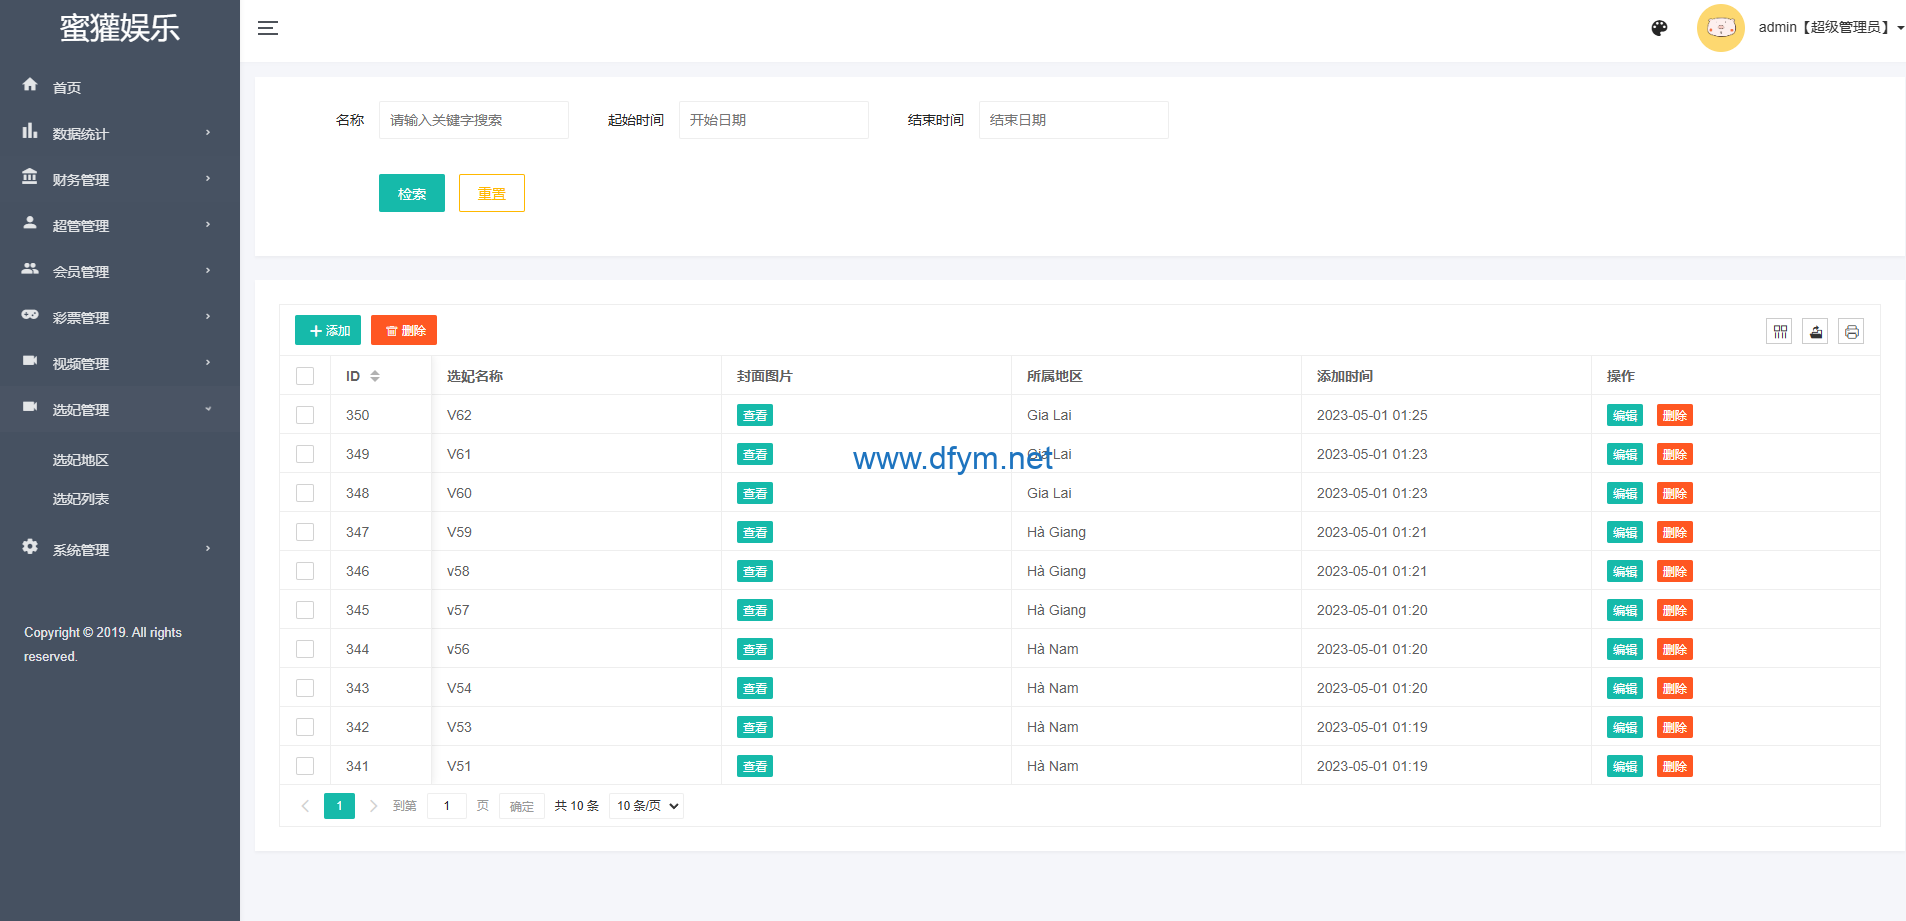The width and height of the screenshot is (1906, 921).
Task: Click 删除 for row V61
Action: pos(1675,454)
